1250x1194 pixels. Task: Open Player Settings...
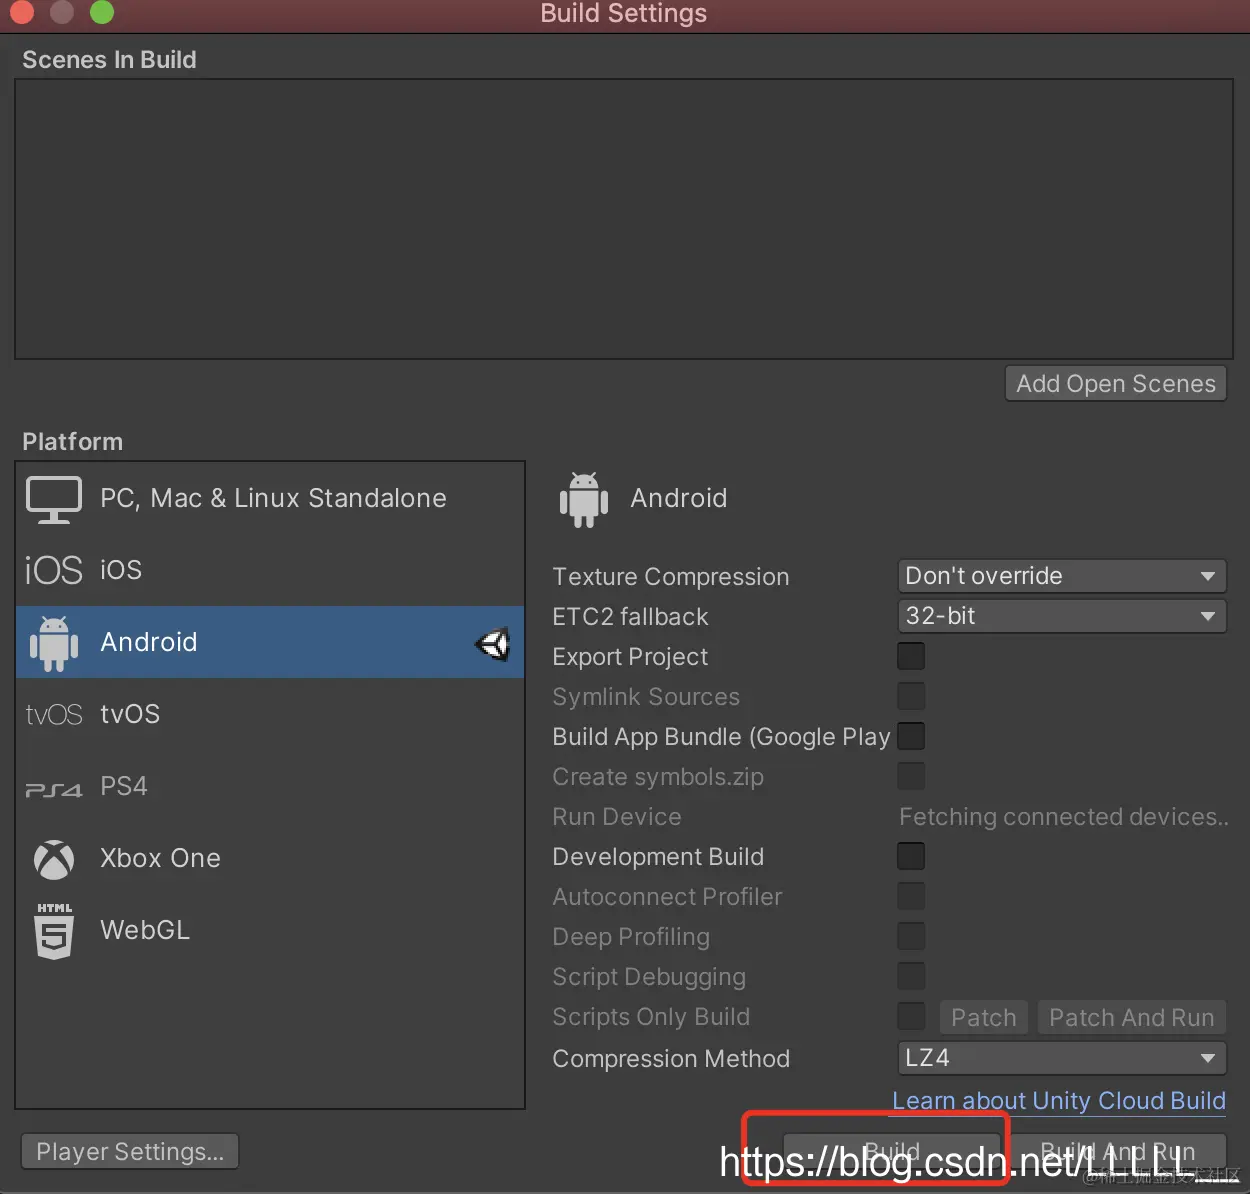[130, 1152]
